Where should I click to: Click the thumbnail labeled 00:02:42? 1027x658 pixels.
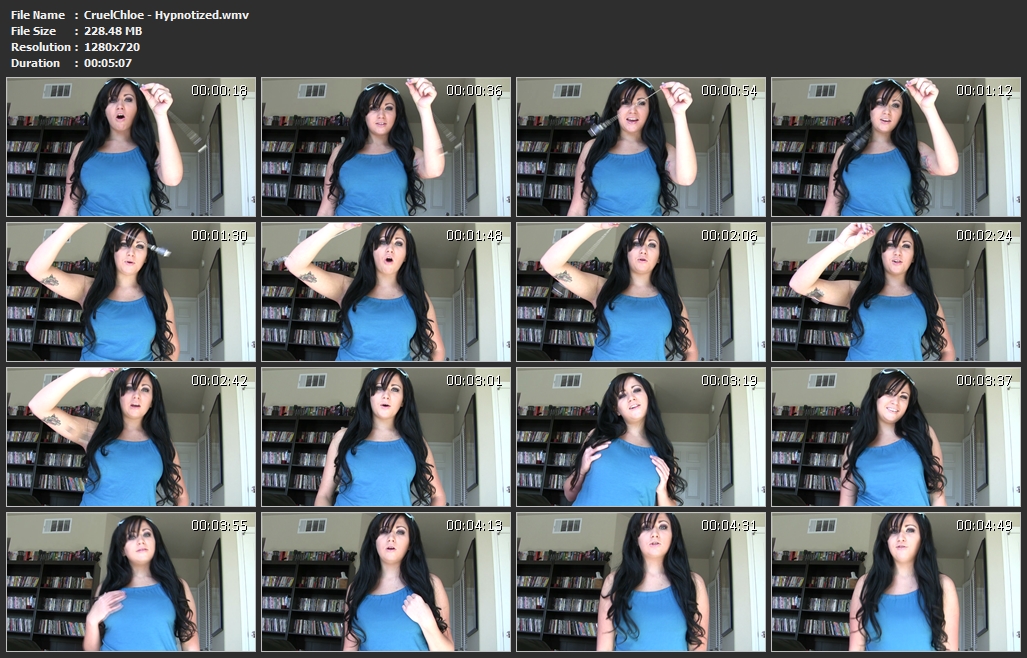click(131, 437)
